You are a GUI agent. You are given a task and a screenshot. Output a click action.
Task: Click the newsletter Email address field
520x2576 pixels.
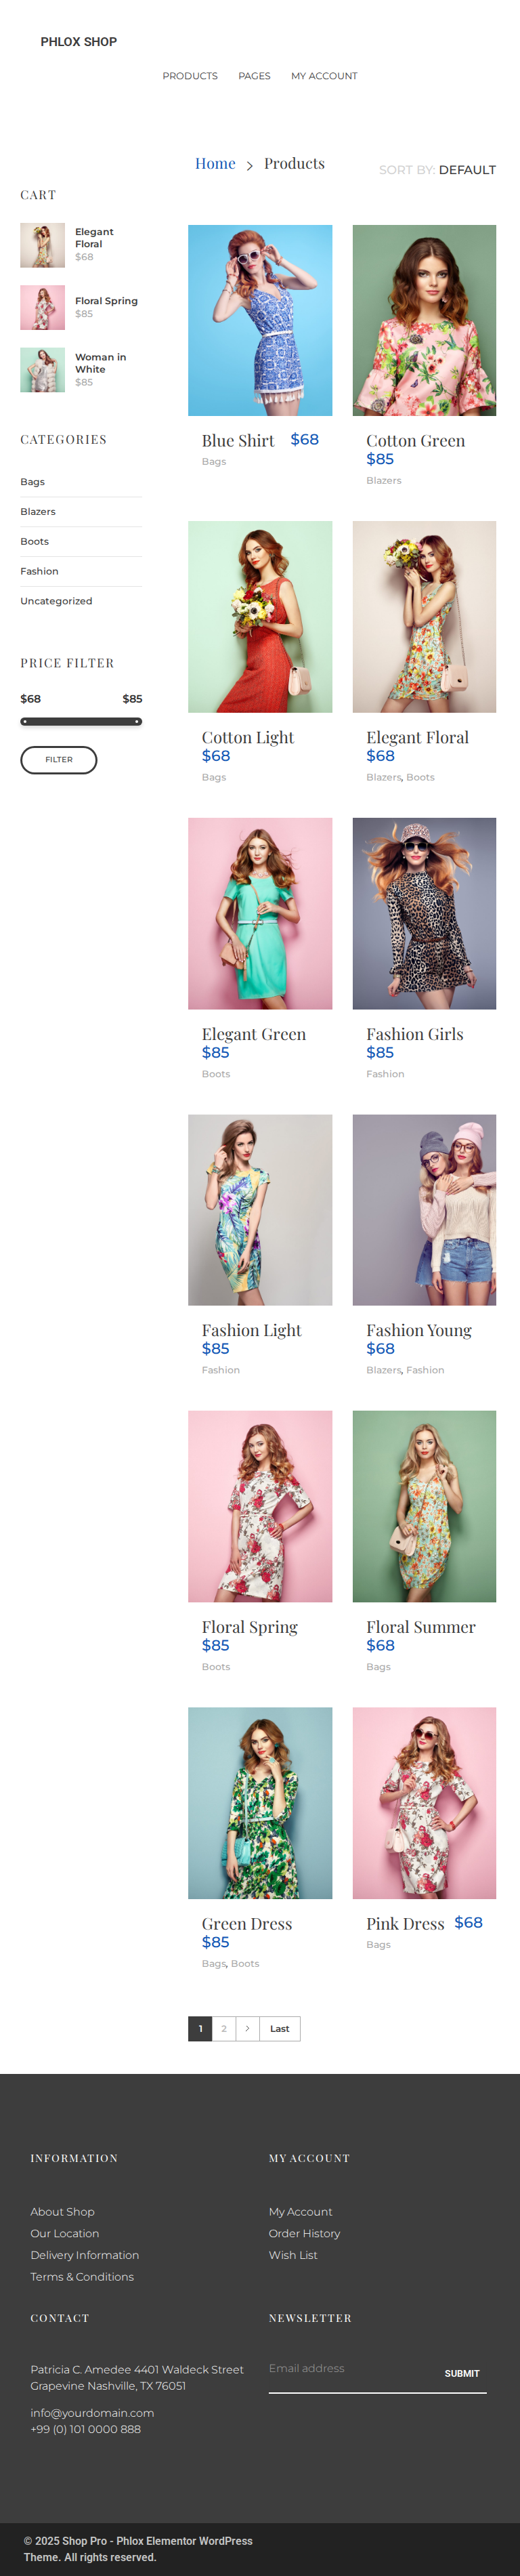coord(345,2368)
